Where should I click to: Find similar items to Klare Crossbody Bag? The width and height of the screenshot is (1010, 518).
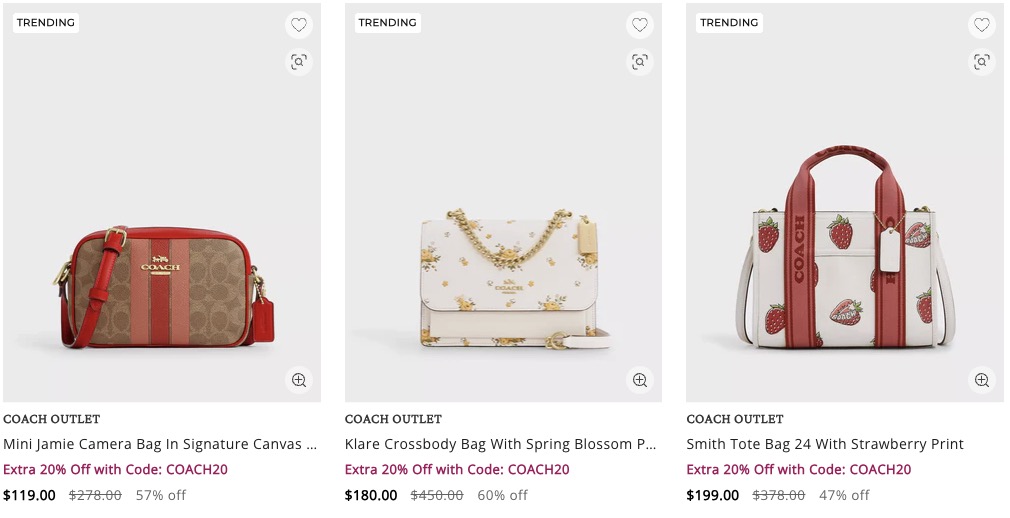(x=640, y=62)
